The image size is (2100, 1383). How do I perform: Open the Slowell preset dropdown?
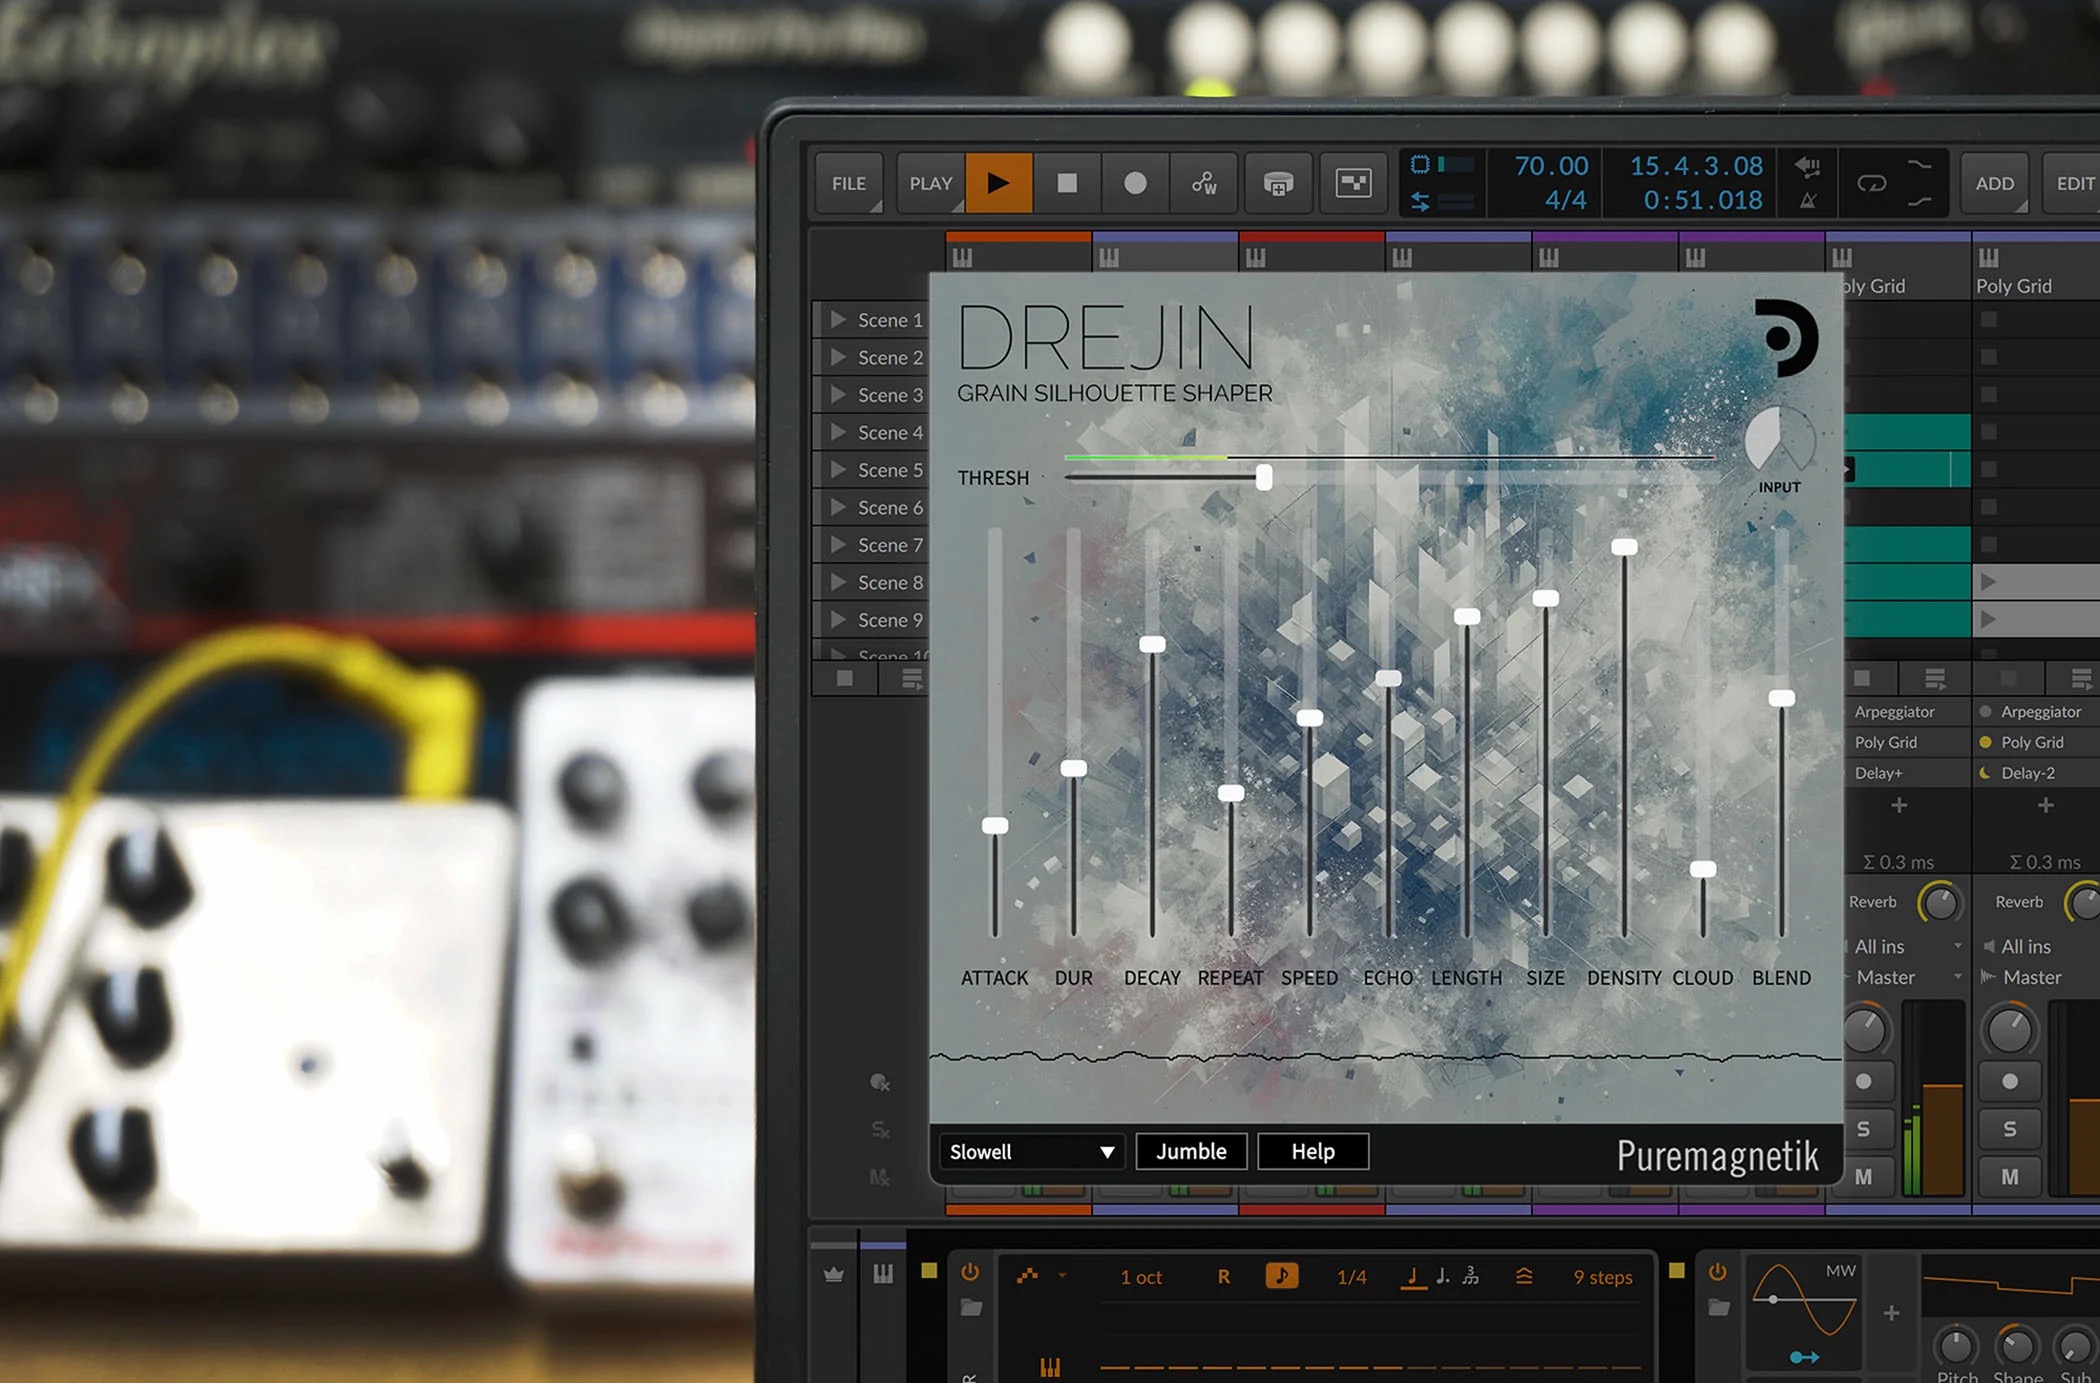tap(1031, 1151)
